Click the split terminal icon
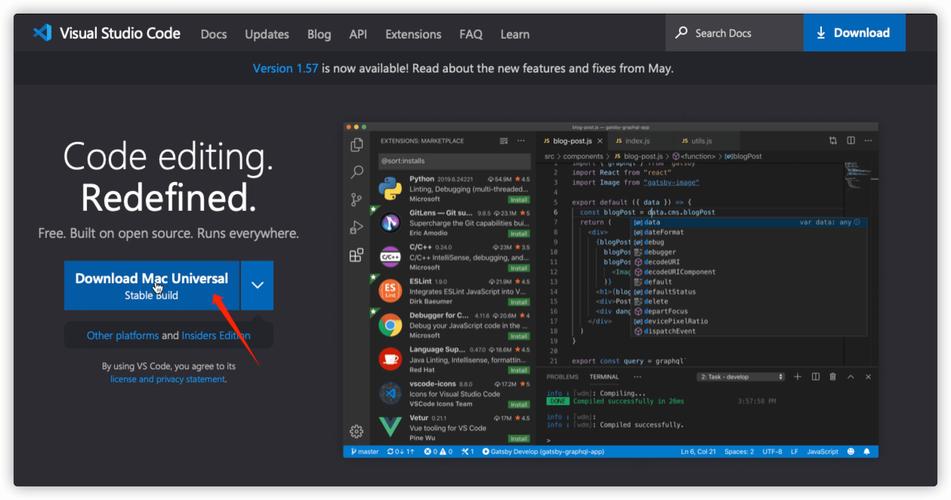 pyautogui.click(x=815, y=377)
